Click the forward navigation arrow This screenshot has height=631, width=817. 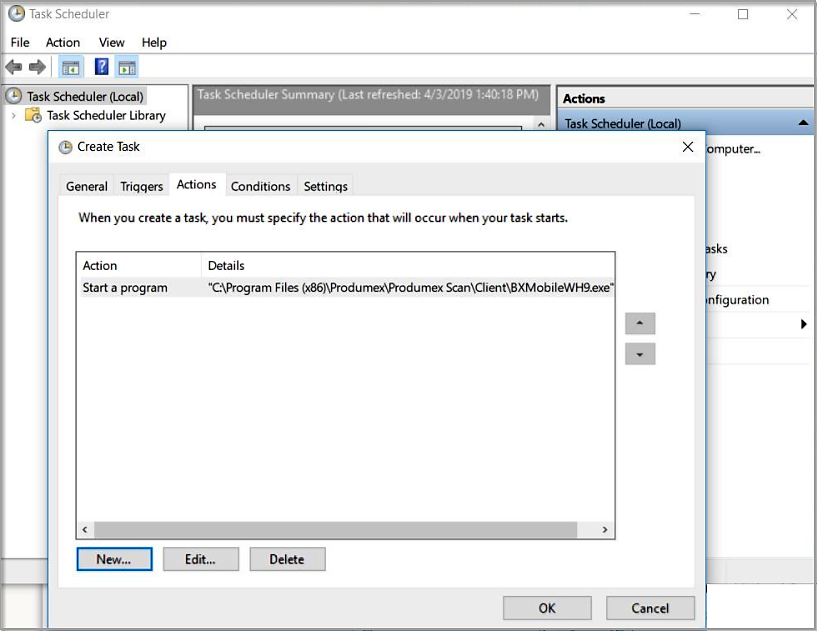point(36,67)
